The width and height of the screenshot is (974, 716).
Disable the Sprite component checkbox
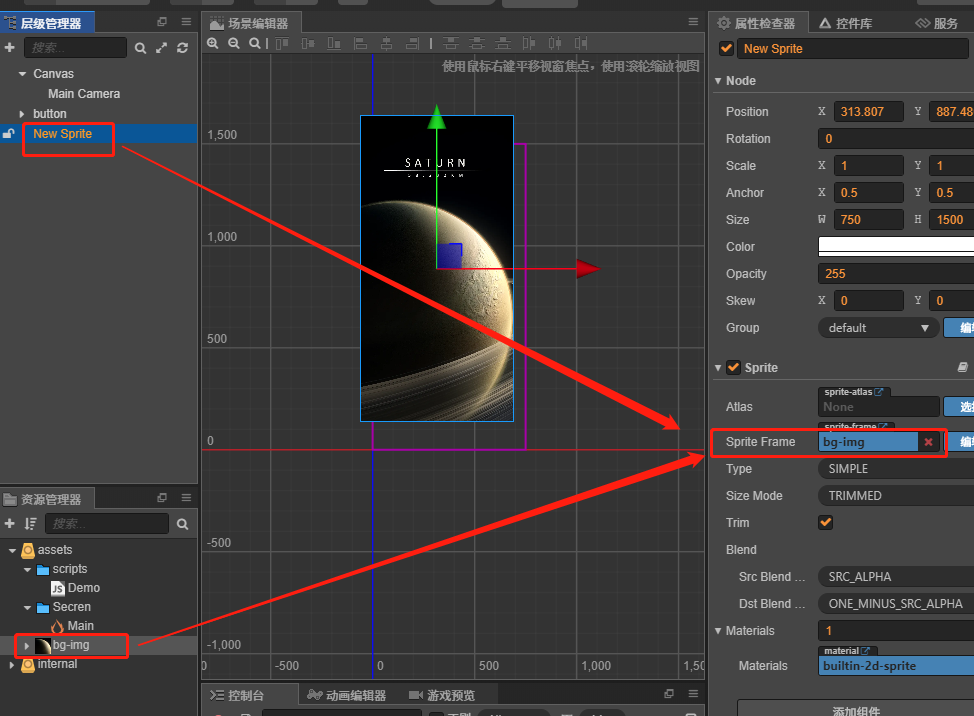pos(734,368)
